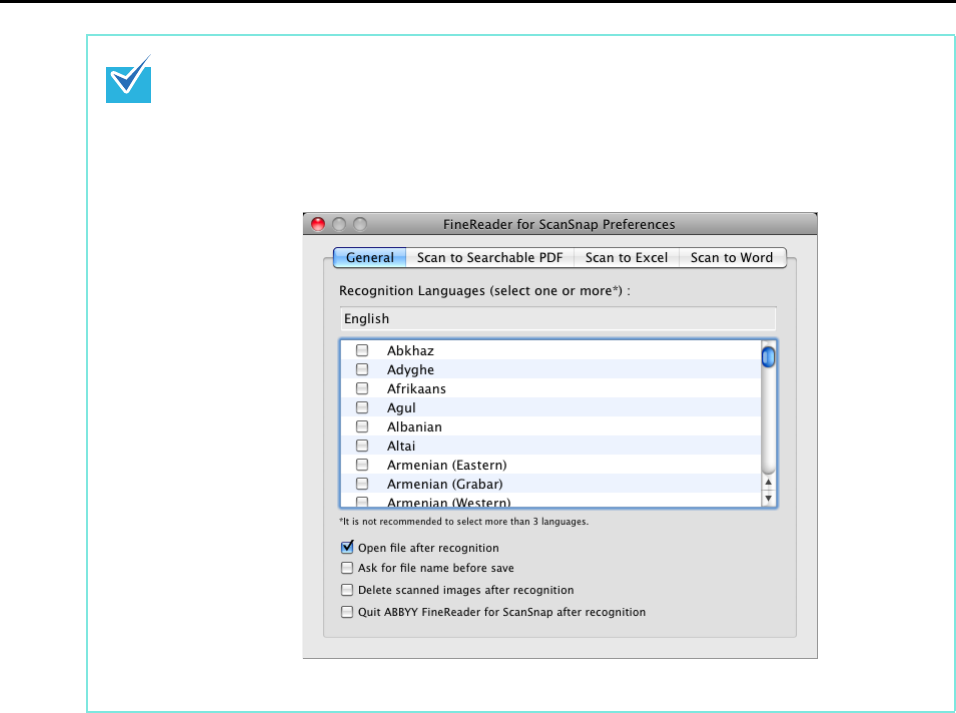This screenshot has width=956, height=713.
Task: Enable the Afrikaans language checkbox
Action: point(362,388)
